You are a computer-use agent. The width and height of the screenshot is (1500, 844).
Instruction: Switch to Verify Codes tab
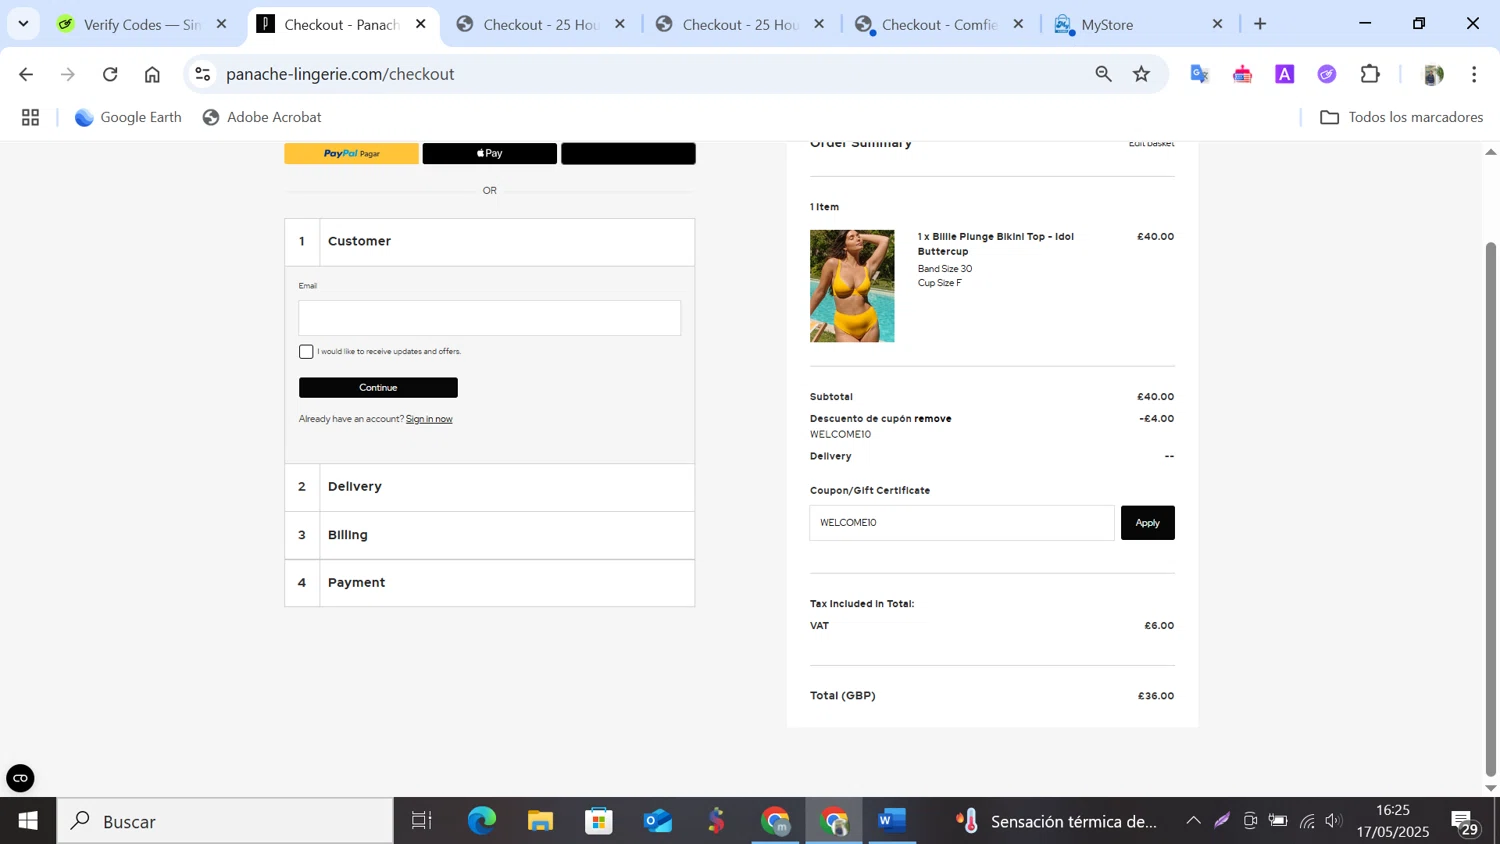[141, 24]
